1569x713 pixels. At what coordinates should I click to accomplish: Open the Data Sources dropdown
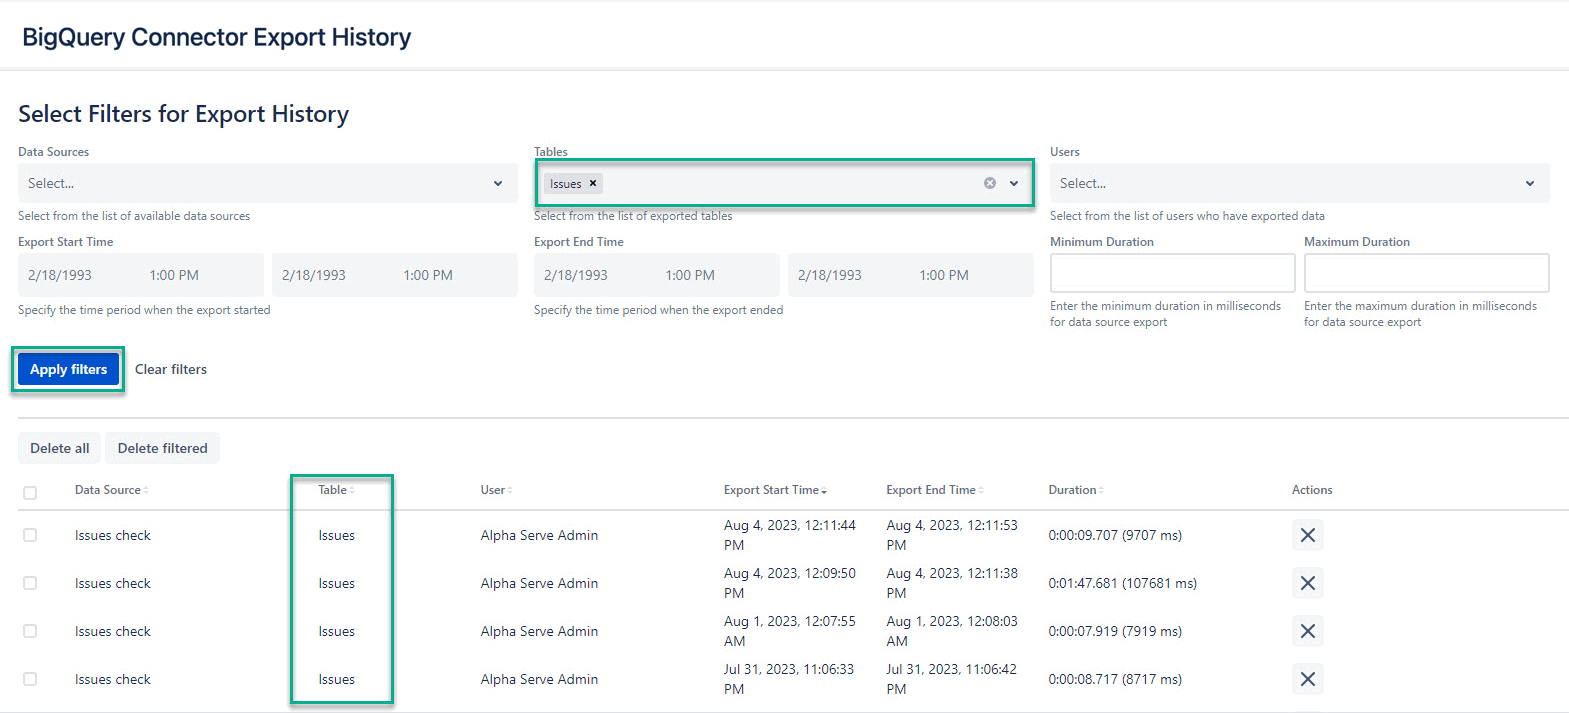267,183
